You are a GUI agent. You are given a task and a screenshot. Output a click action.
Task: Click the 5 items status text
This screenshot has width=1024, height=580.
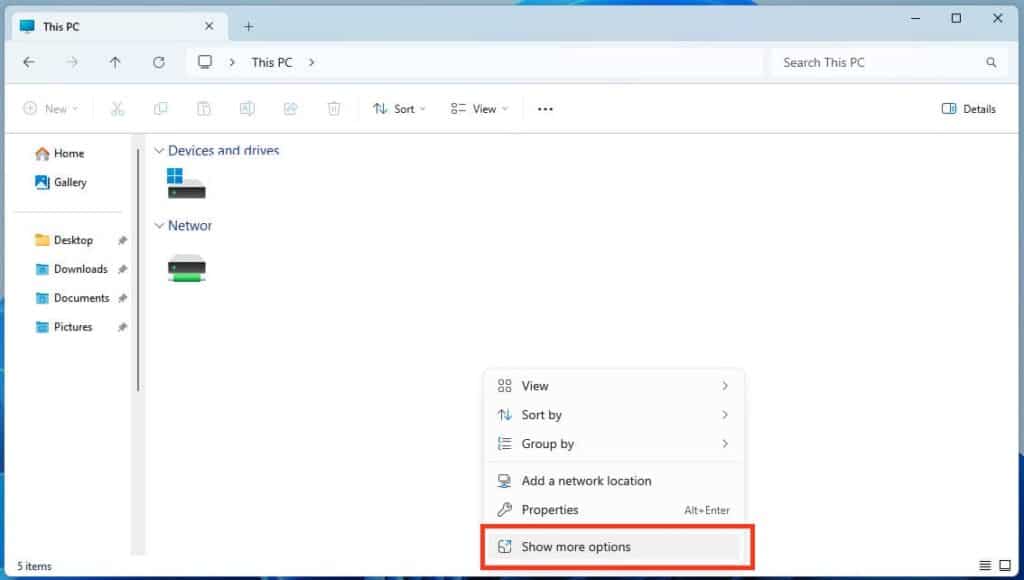pos(34,566)
